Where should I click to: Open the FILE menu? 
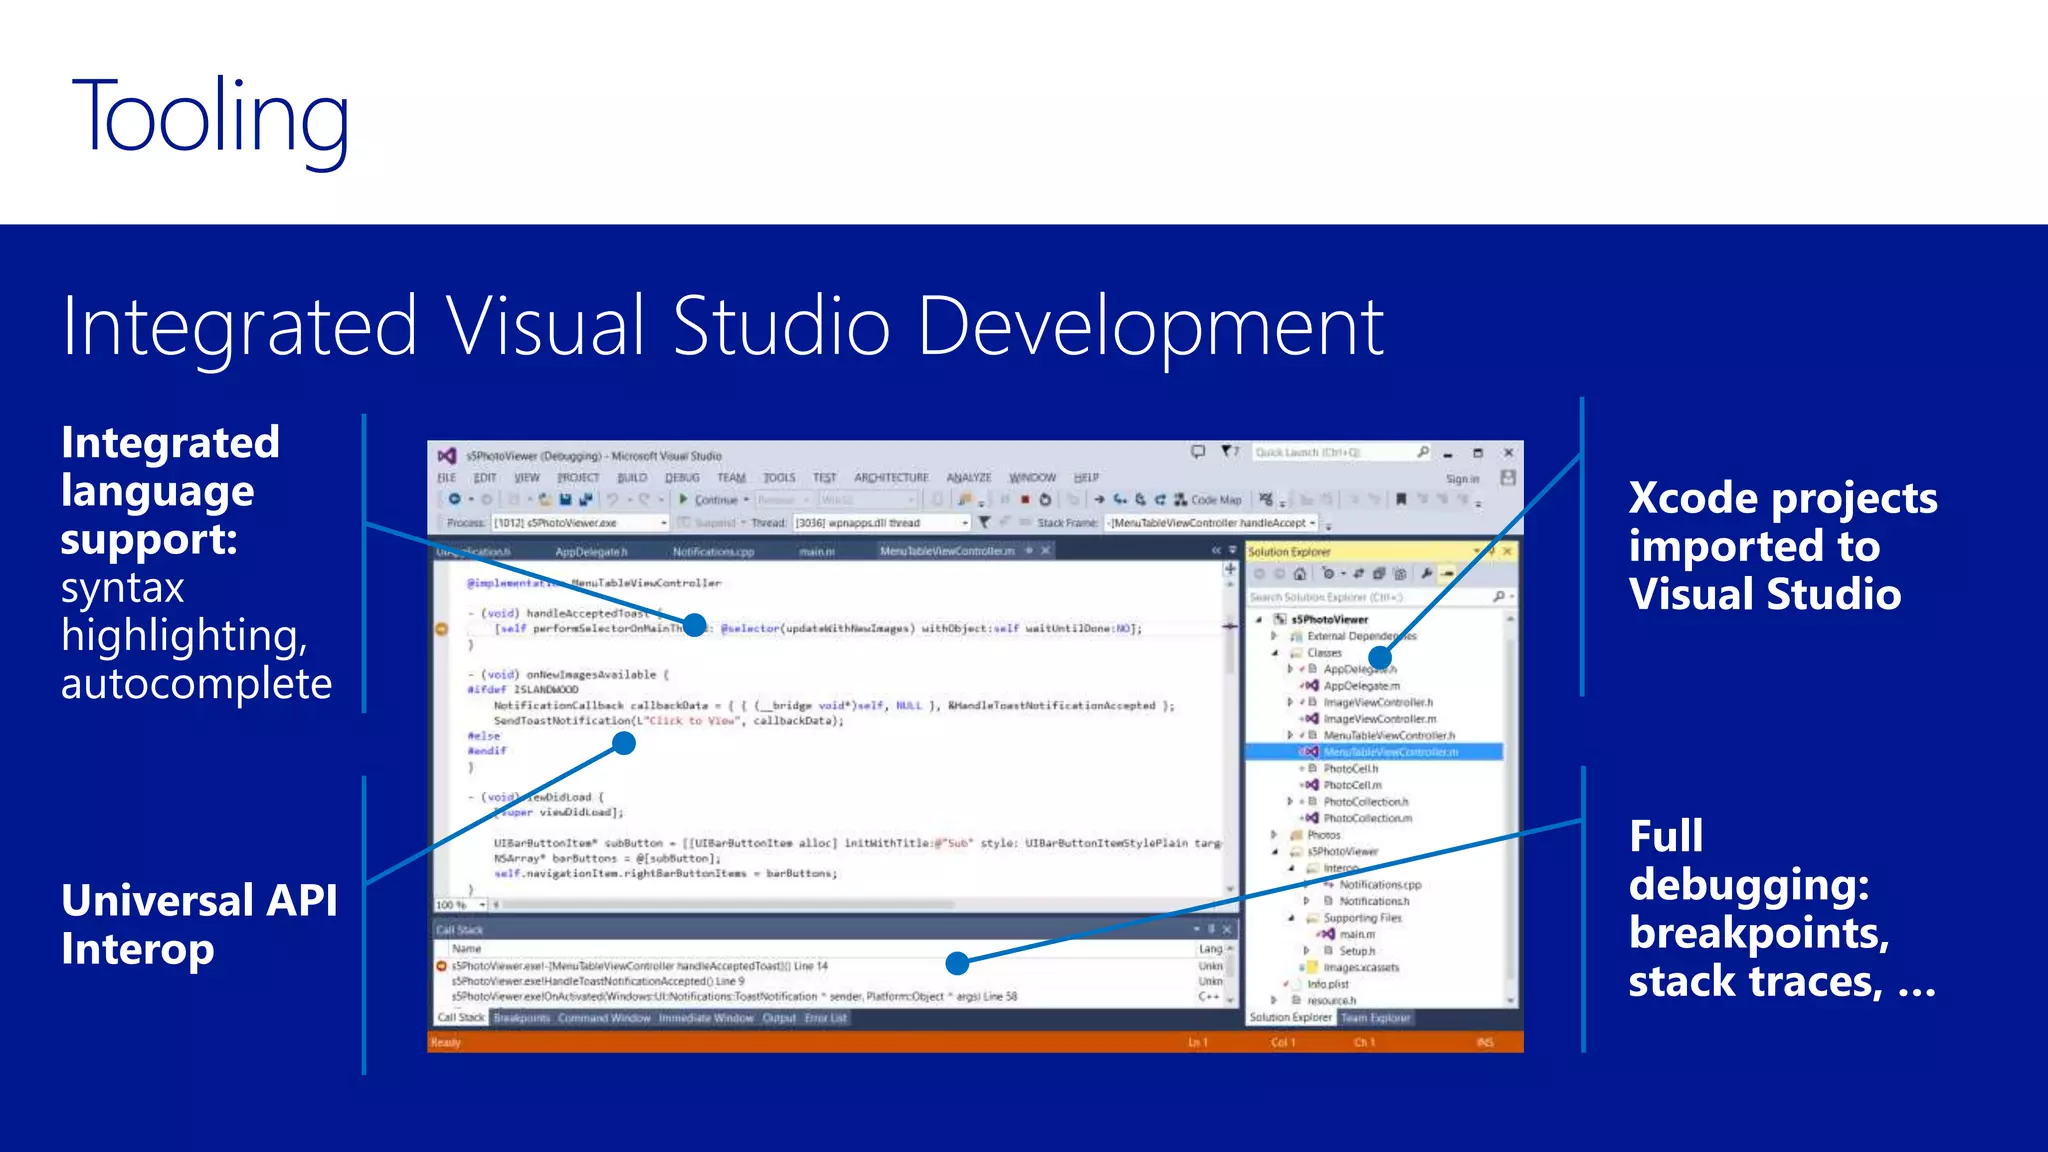(x=447, y=478)
